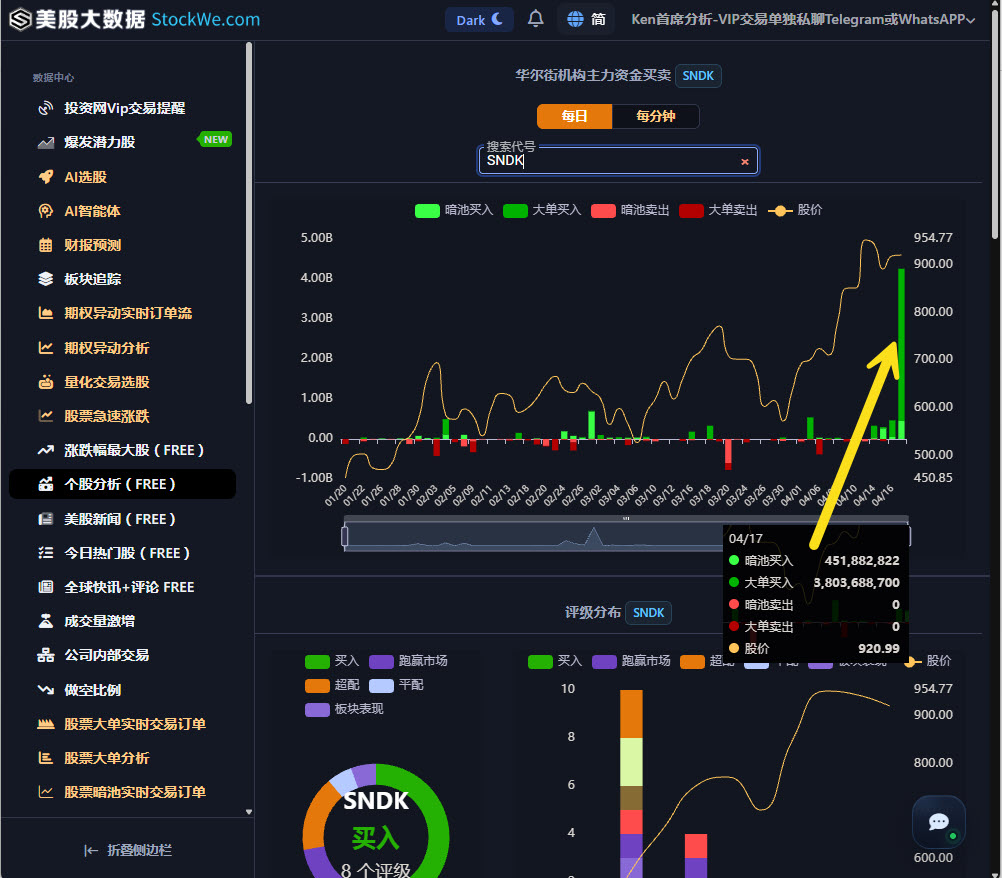Select the 每日 tab
Image resolution: width=1002 pixels, height=878 pixels.
click(x=574, y=116)
